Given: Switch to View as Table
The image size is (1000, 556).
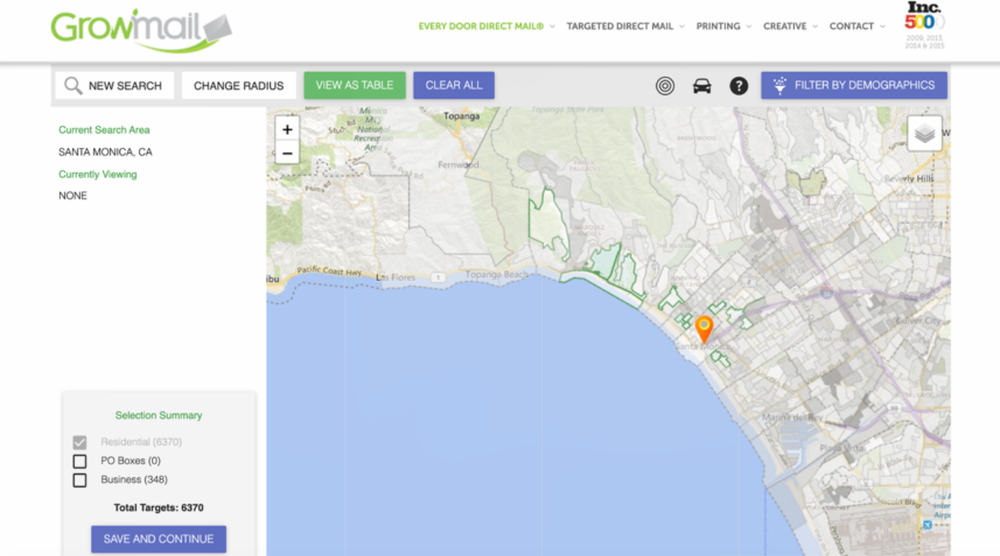Looking at the screenshot, I should pyautogui.click(x=355, y=85).
